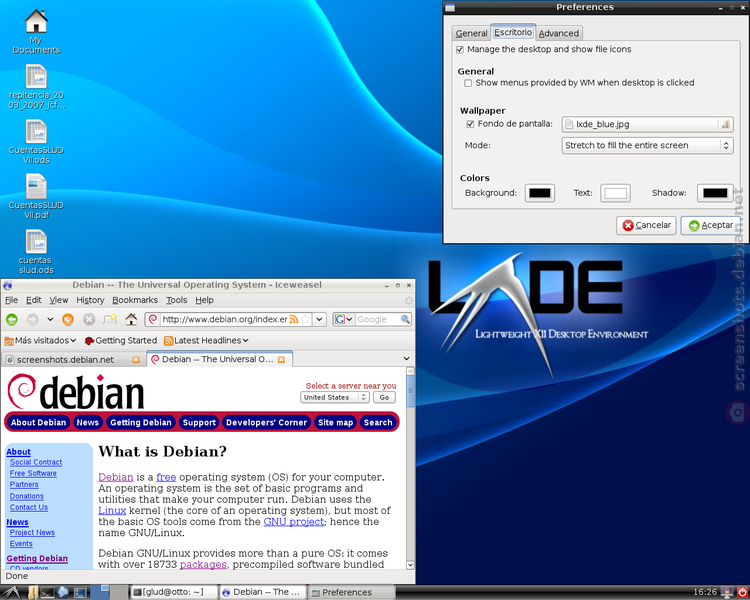Open the wallpaper Mode dropdown

pos(648,145)
